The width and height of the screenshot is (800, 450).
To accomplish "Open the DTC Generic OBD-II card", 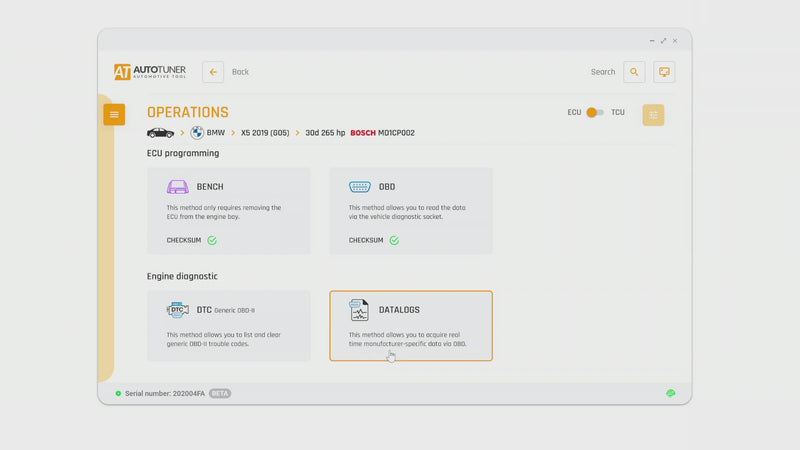I will pyautogui.click(x=228, y=325).
